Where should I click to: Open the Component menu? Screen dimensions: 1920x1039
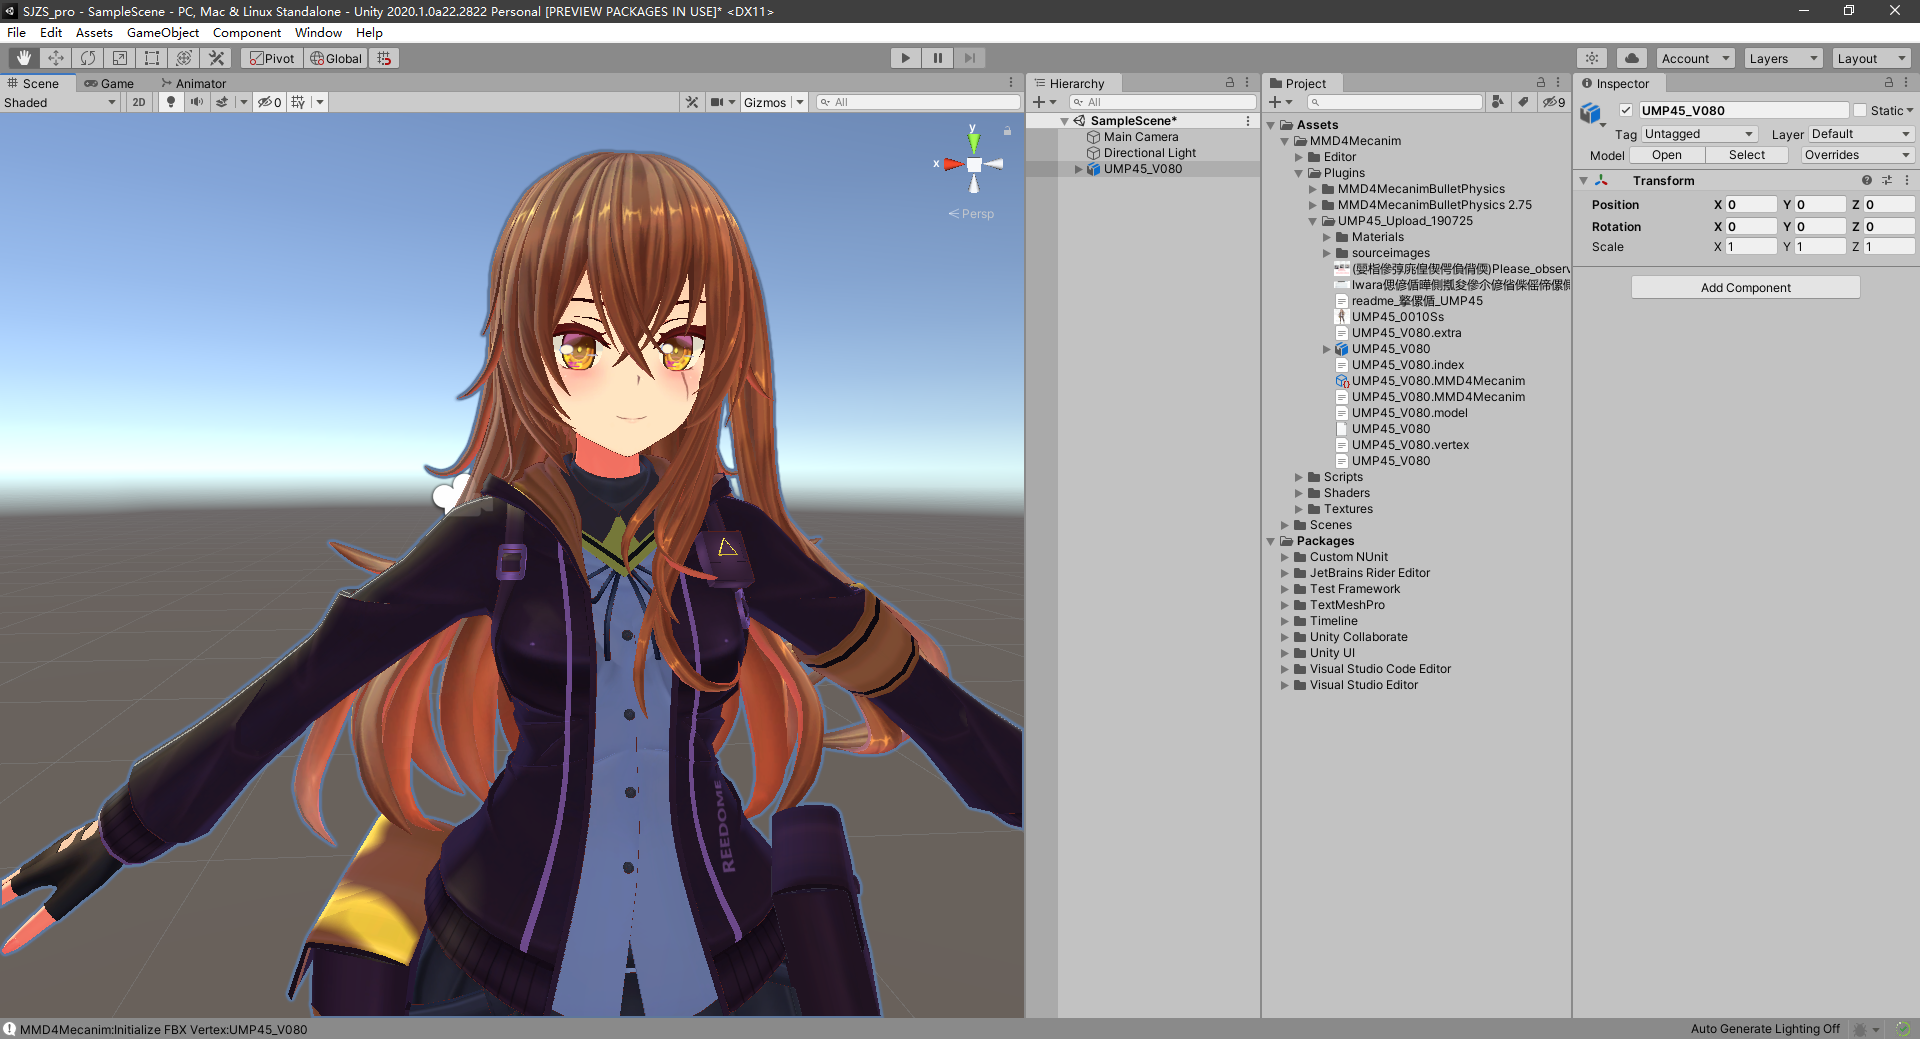tap(247, 32)
